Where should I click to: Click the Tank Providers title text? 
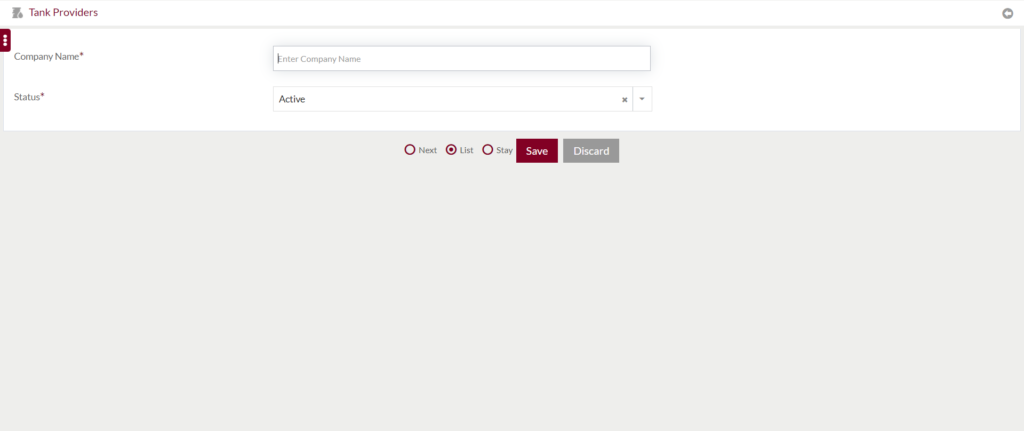pyautogui.click(x=63, y=12)
